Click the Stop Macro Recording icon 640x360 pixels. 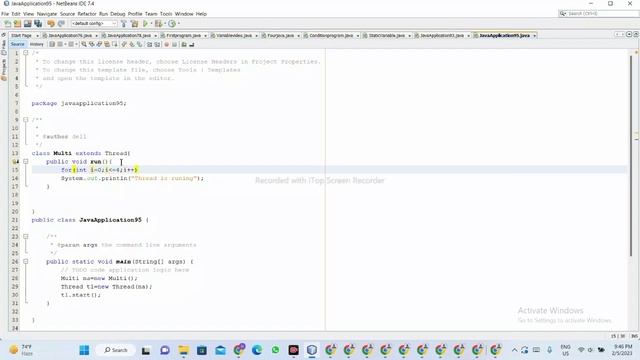click(x=174, y=44)
